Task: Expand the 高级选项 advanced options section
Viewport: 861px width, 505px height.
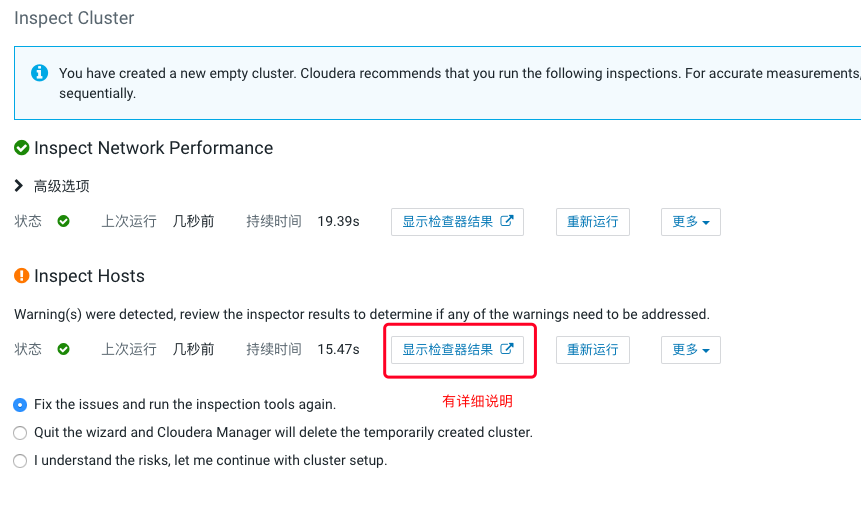Action: (19, 186)
